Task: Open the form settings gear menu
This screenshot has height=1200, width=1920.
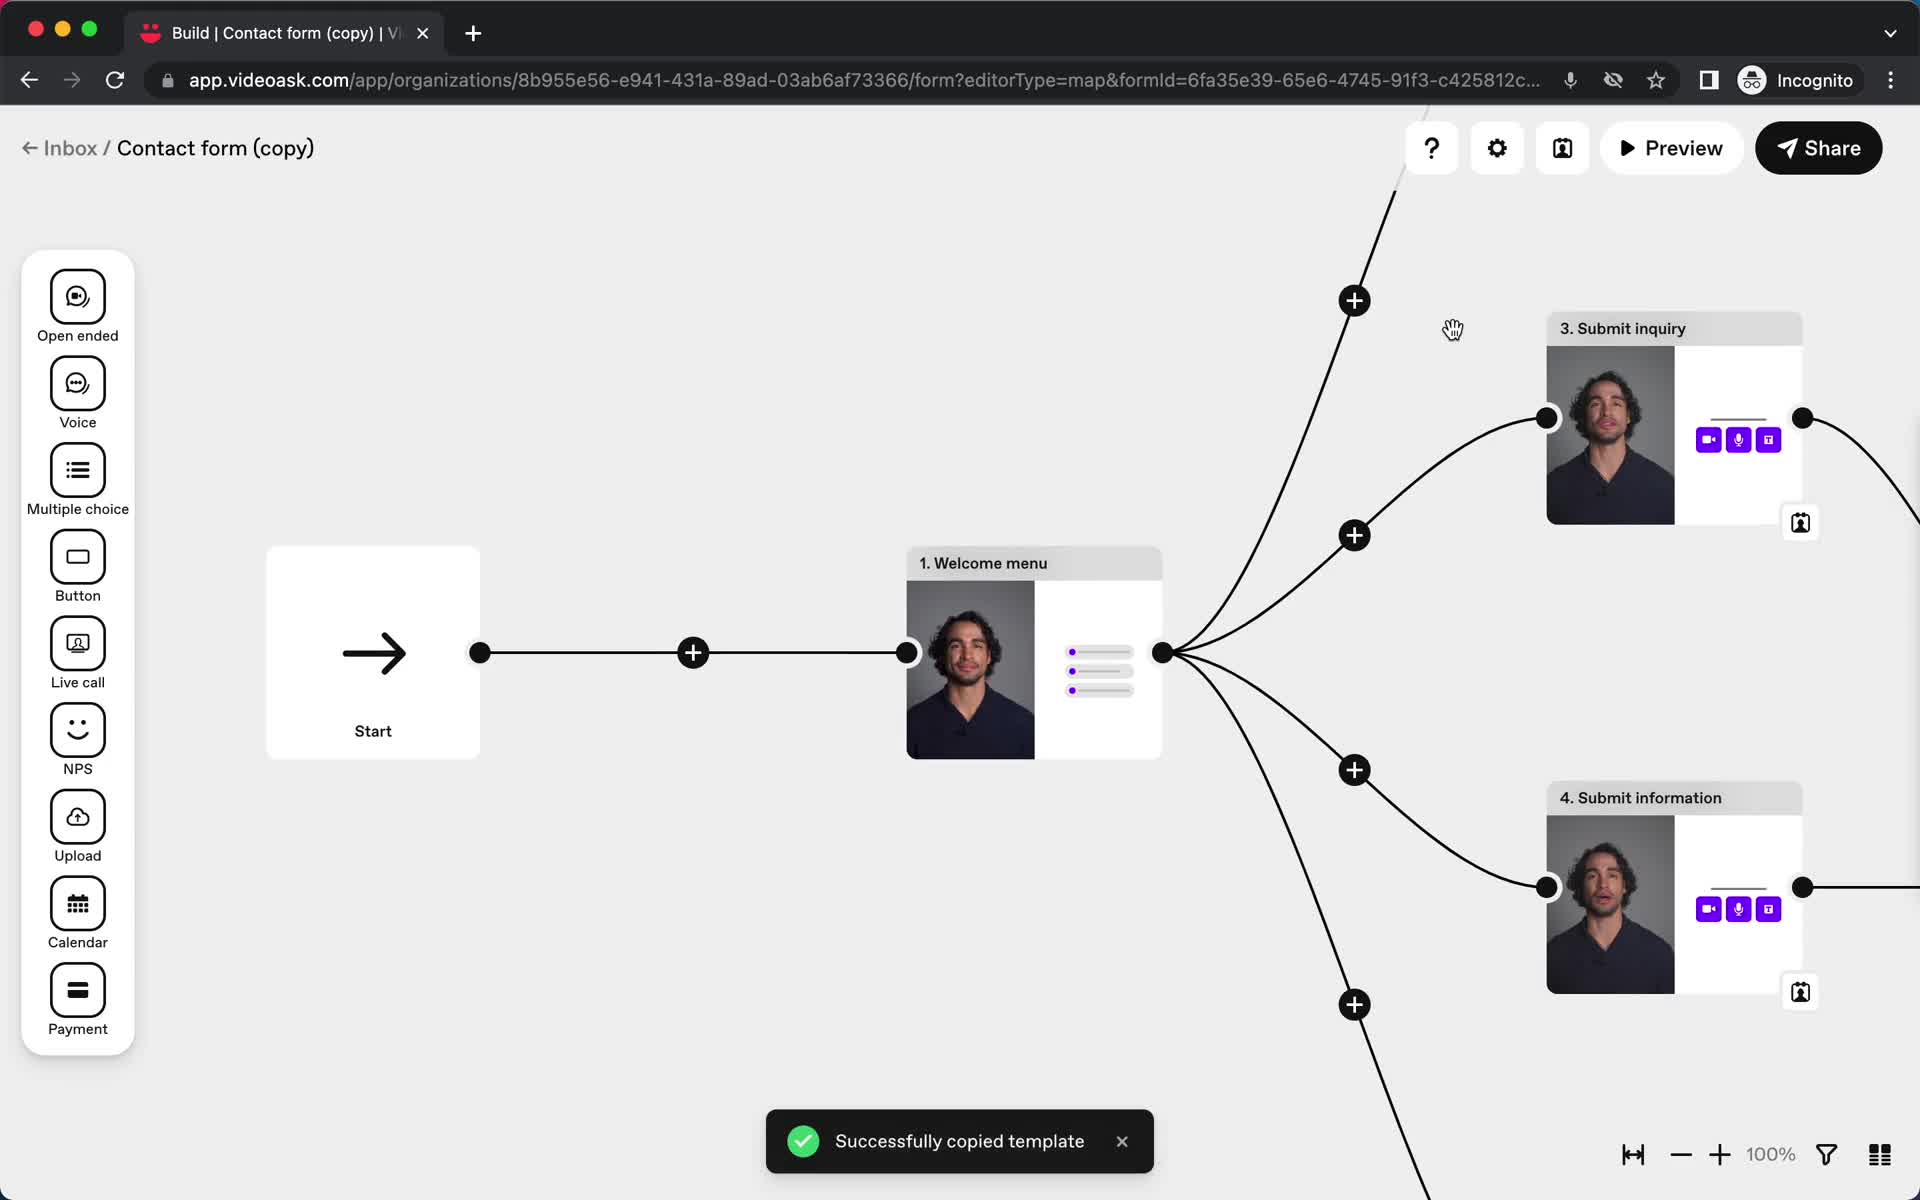Action: pos(1496,148)
